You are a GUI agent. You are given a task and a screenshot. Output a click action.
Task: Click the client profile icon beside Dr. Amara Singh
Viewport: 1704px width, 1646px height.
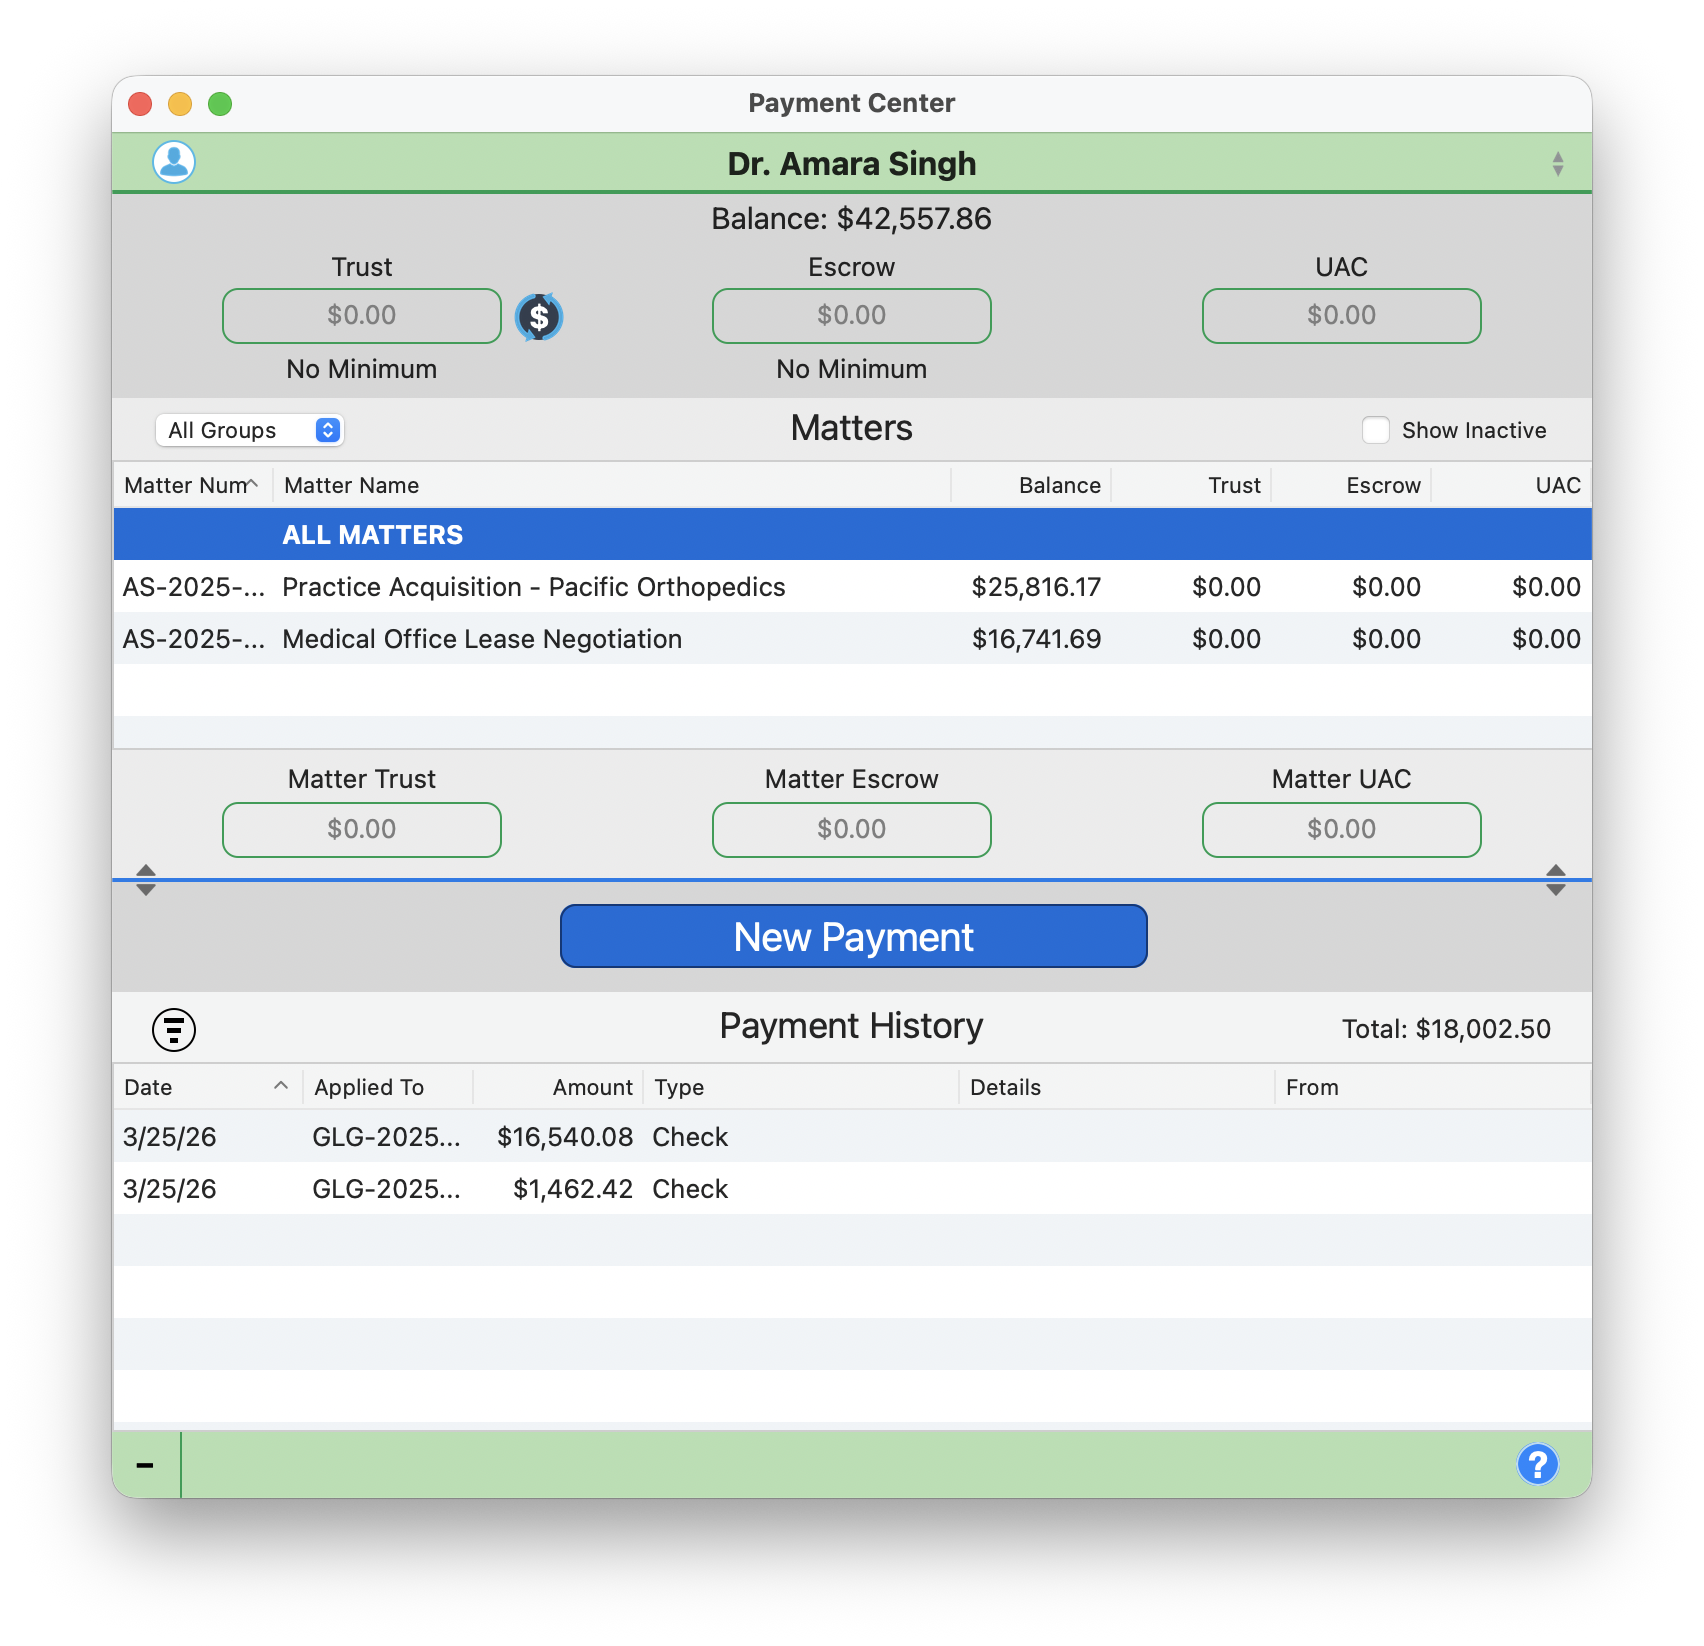(172, 162)
